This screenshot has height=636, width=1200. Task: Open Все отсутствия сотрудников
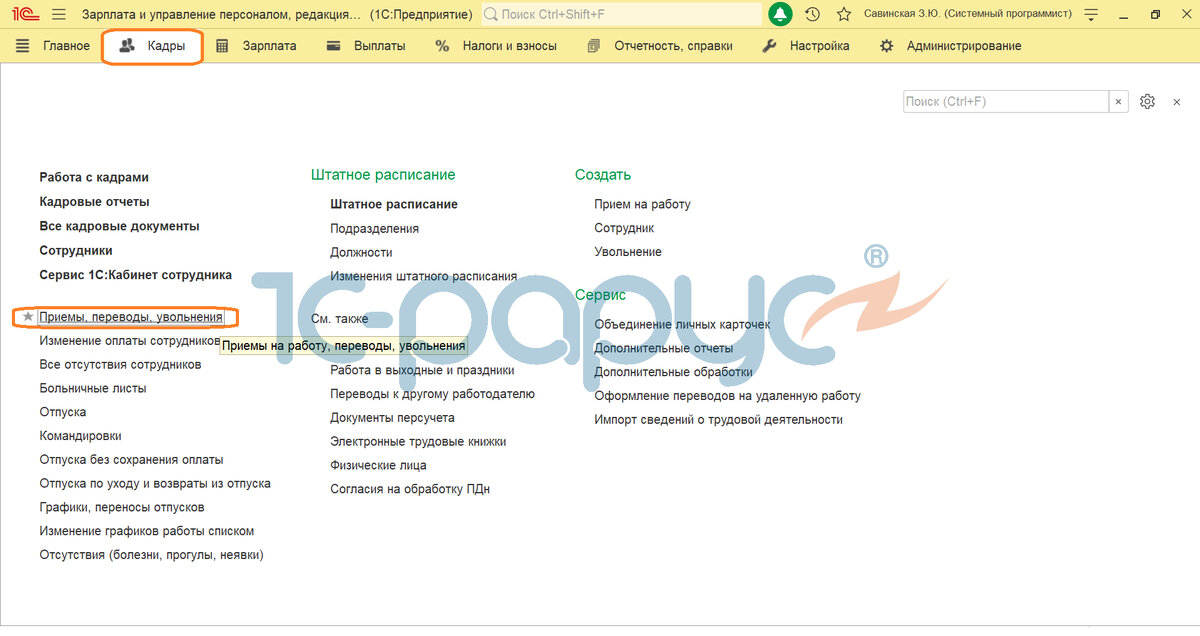pos(120,365)
